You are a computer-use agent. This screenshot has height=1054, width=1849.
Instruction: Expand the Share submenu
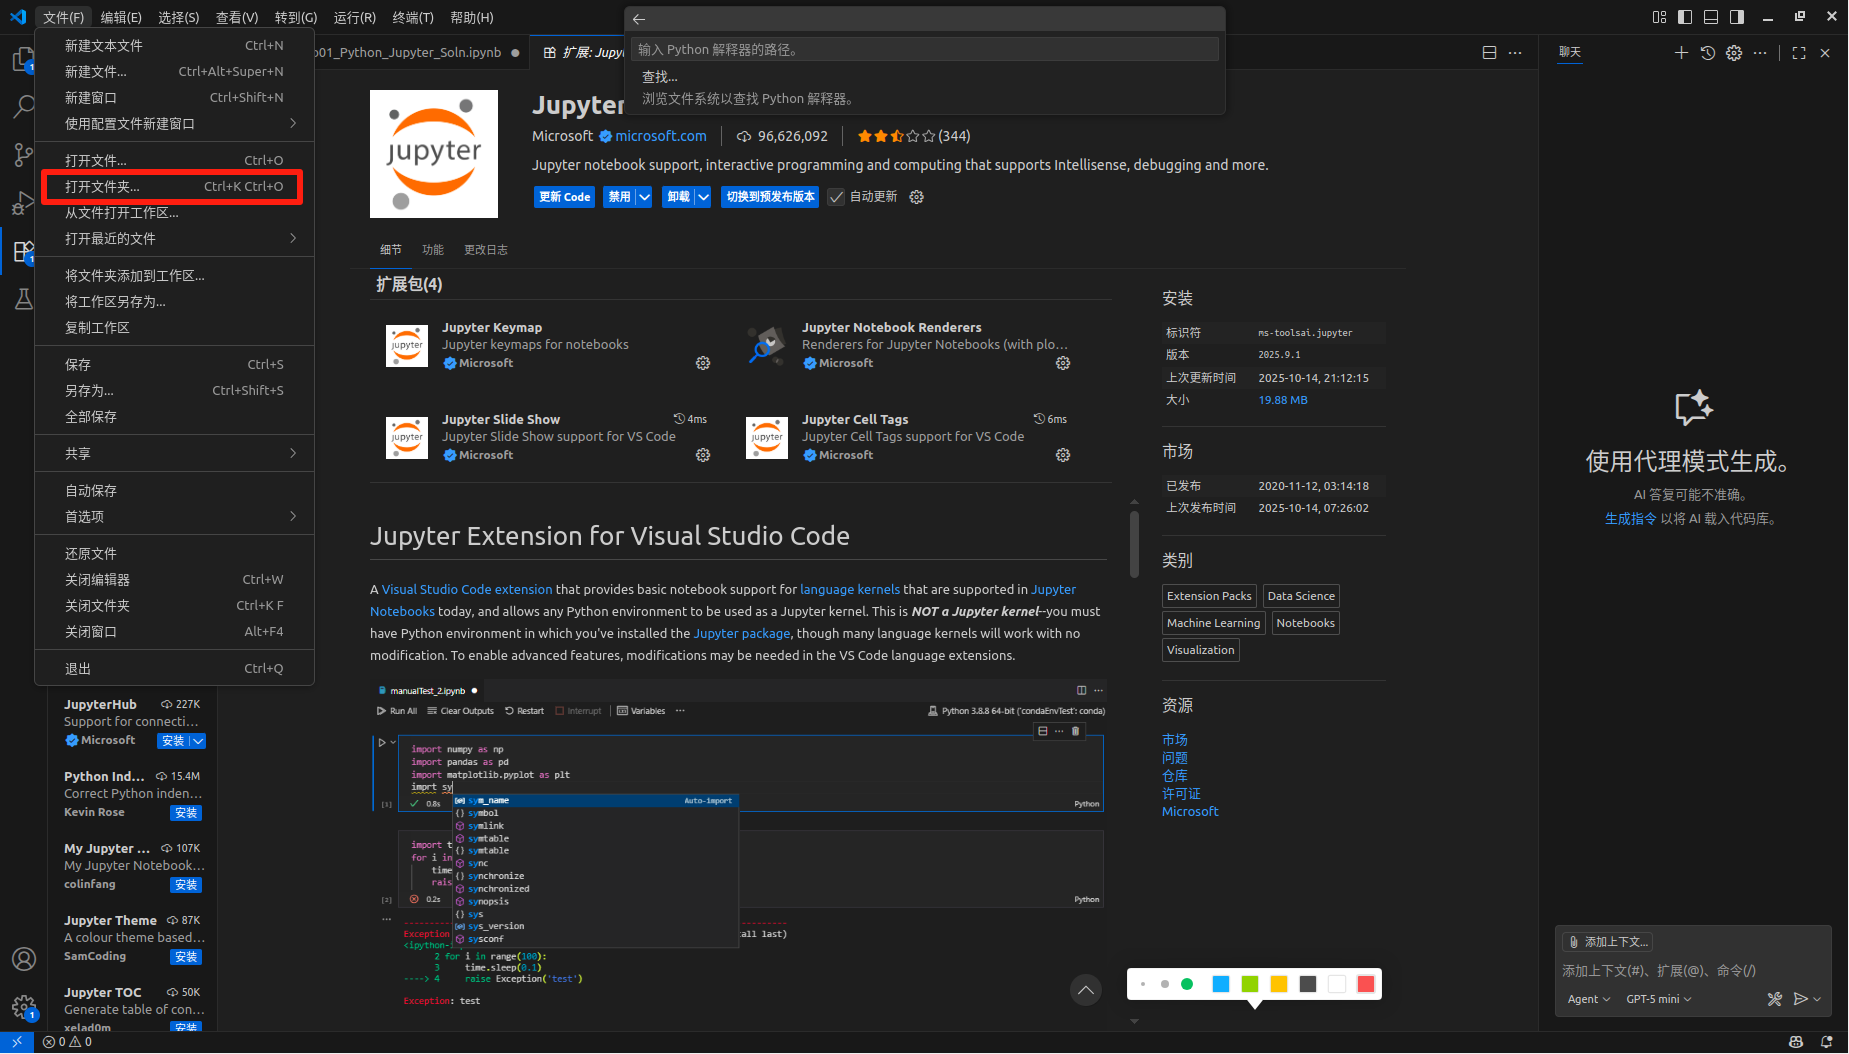pyautogui.click(x=174, y=453)
